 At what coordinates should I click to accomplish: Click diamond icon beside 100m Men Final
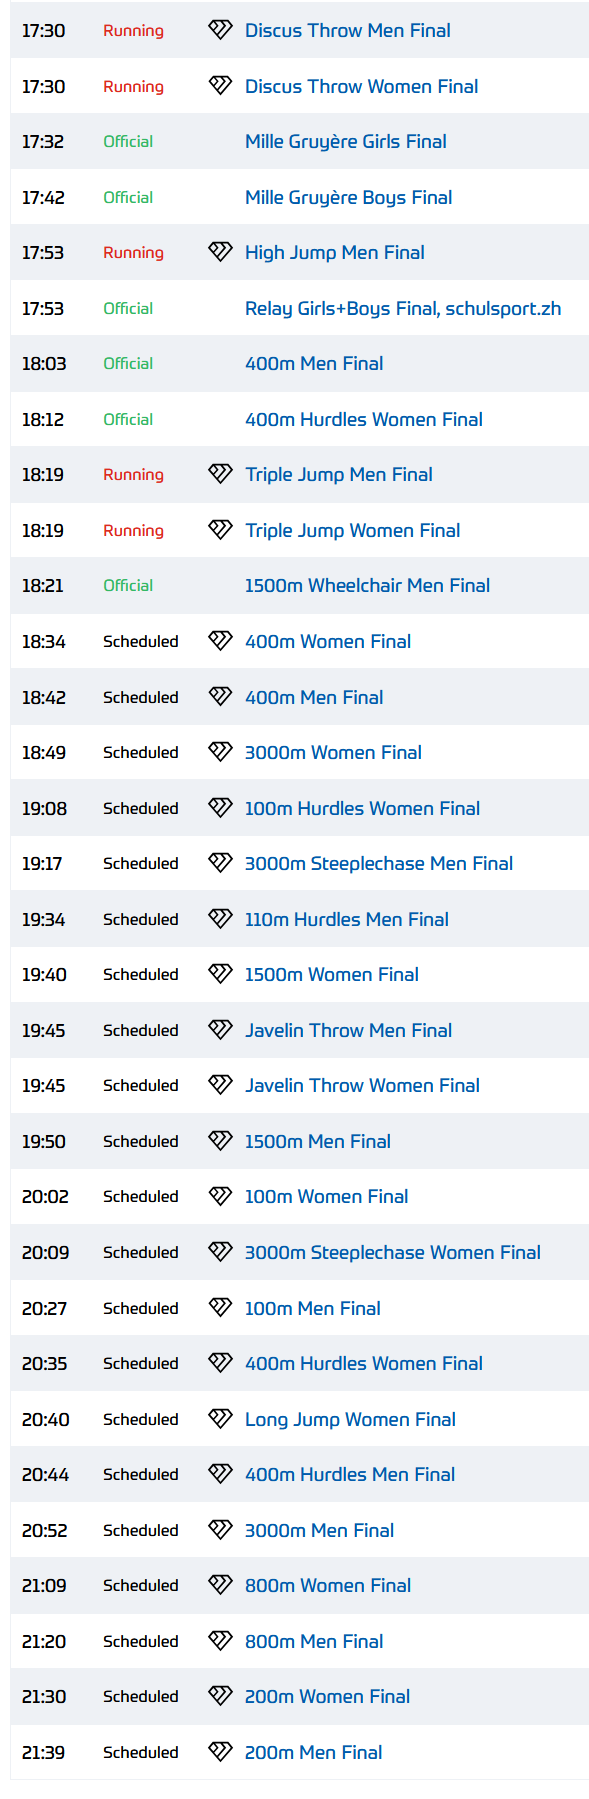click(x=220, y=1307)
